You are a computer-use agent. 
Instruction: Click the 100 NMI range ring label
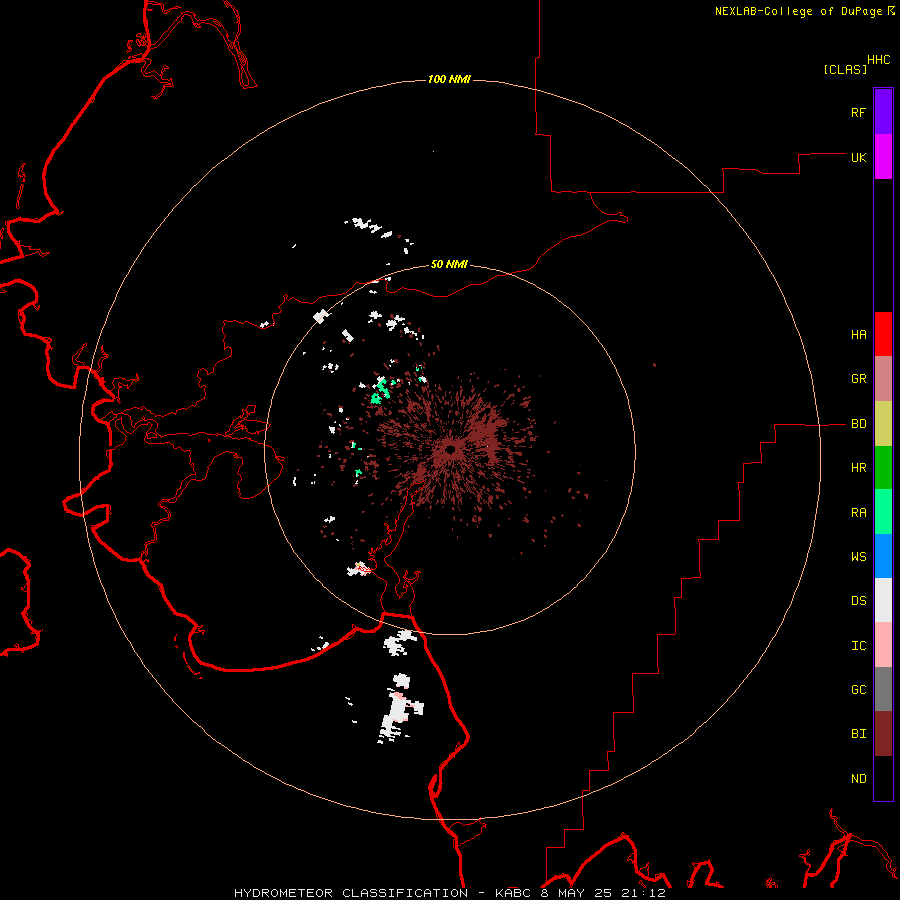pyautogui.click(x=449, y=79)
